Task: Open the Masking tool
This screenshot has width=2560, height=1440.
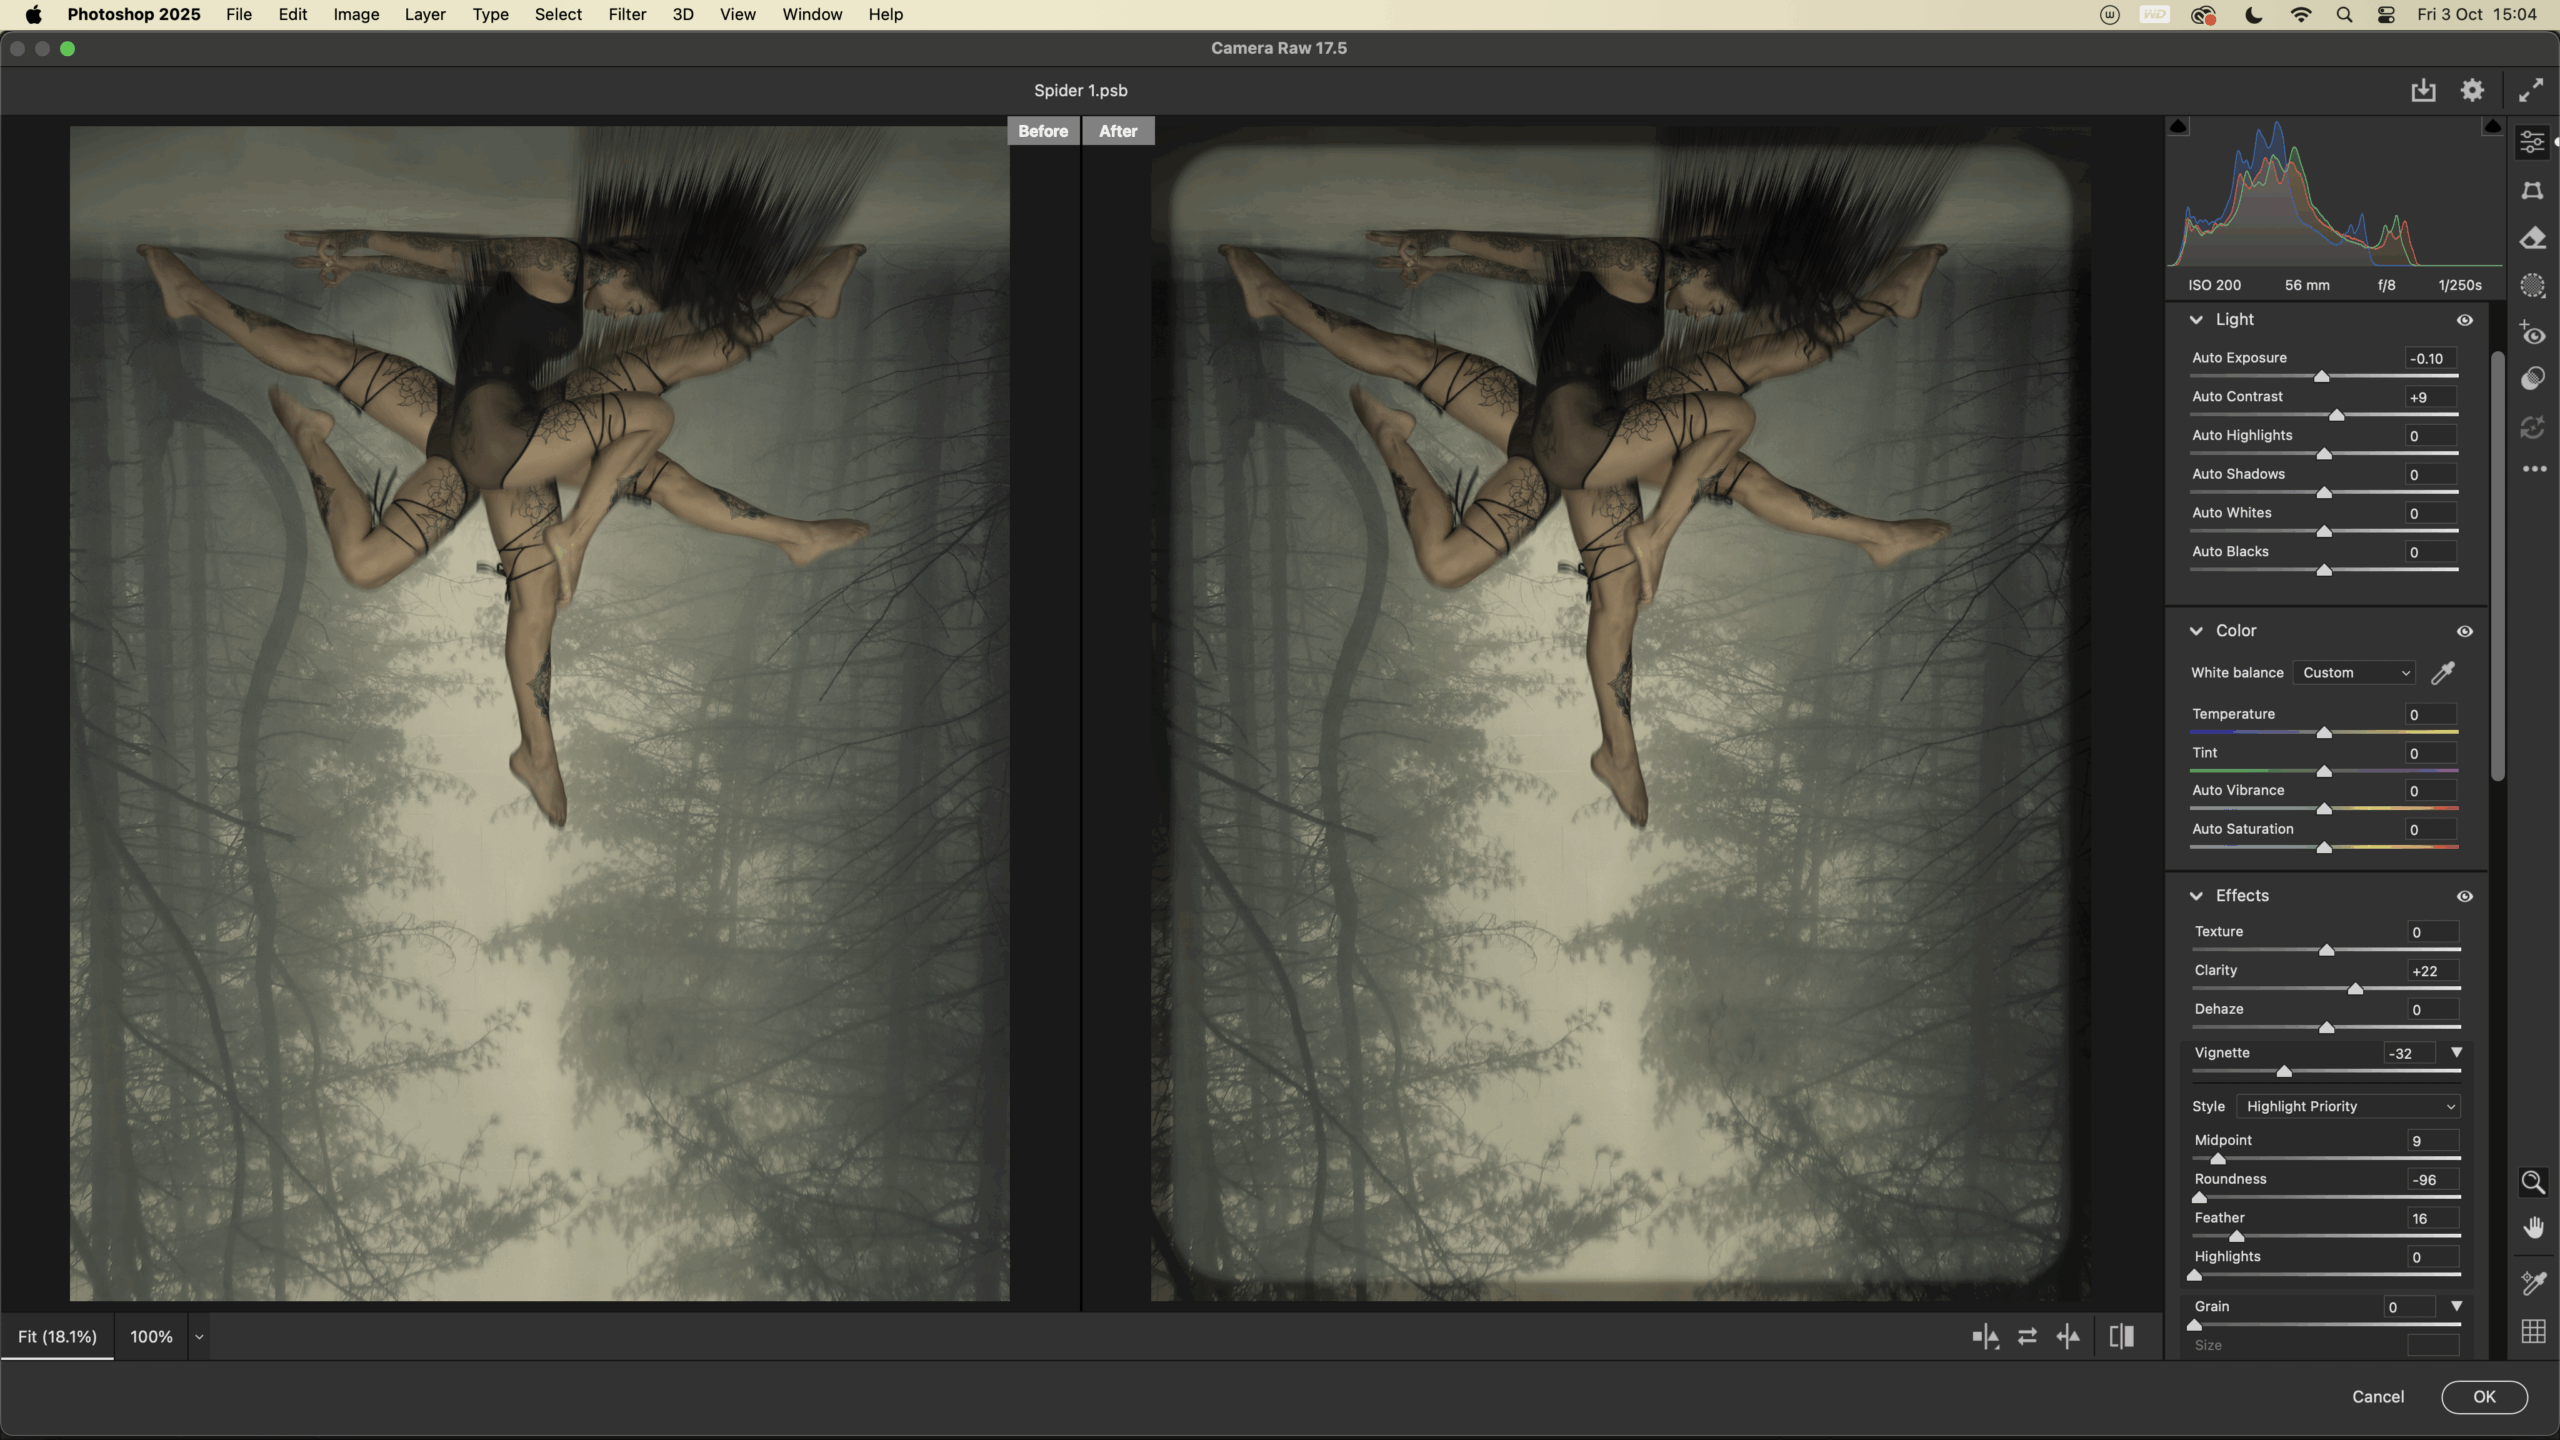Action: (2532, 286)
